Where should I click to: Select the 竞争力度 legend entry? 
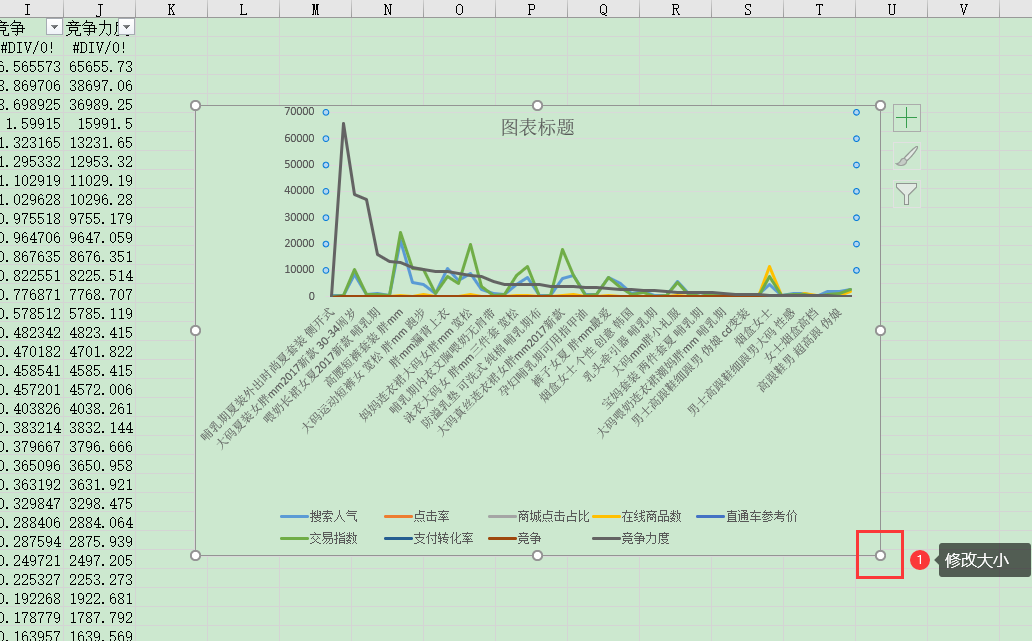click(x=645, y=538)
